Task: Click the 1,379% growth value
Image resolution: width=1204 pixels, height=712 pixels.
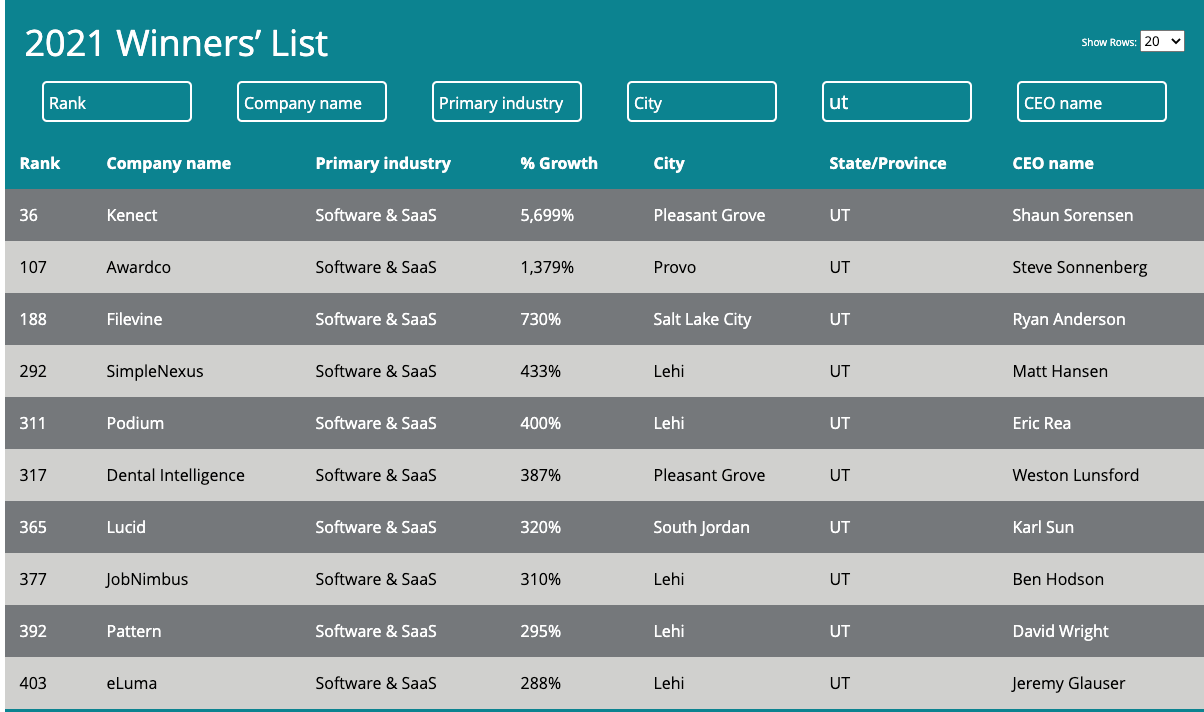Action: pos(547,267)
